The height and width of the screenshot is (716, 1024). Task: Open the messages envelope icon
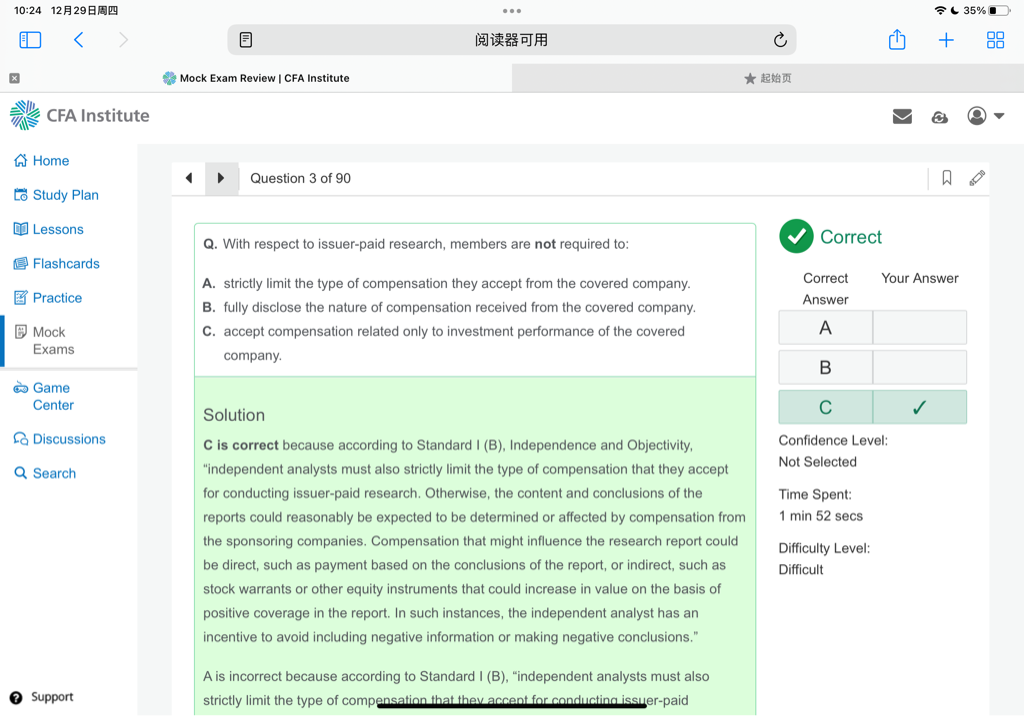(902, 116)
